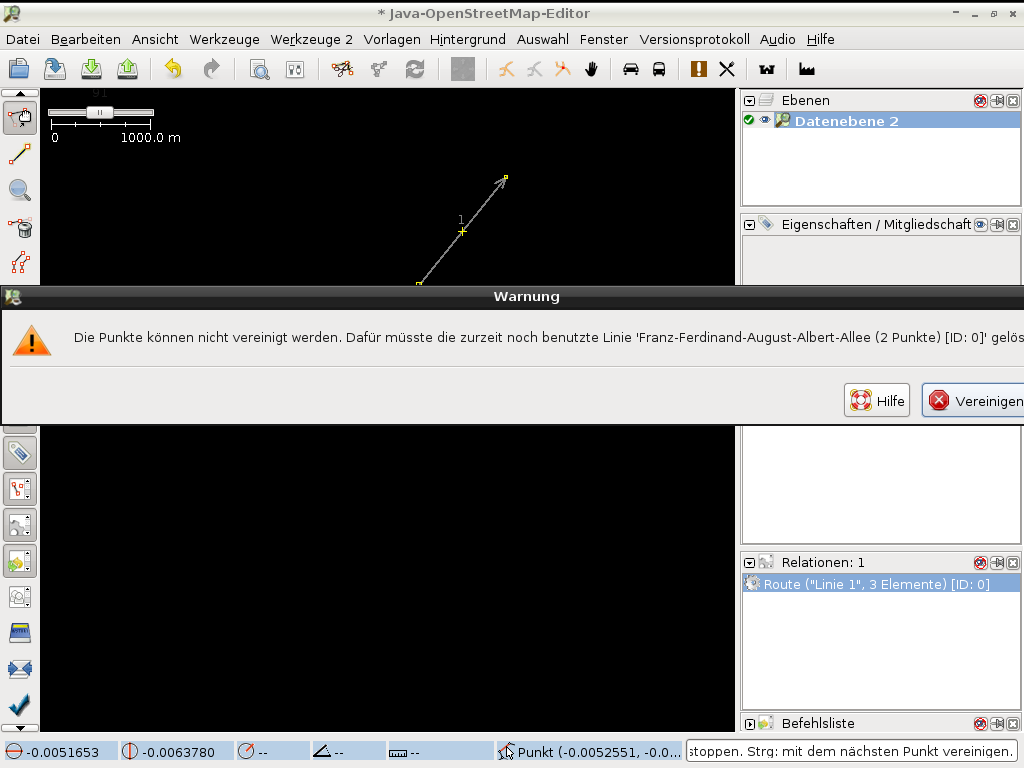Click the Hilfe button in warning dialog

877,401
